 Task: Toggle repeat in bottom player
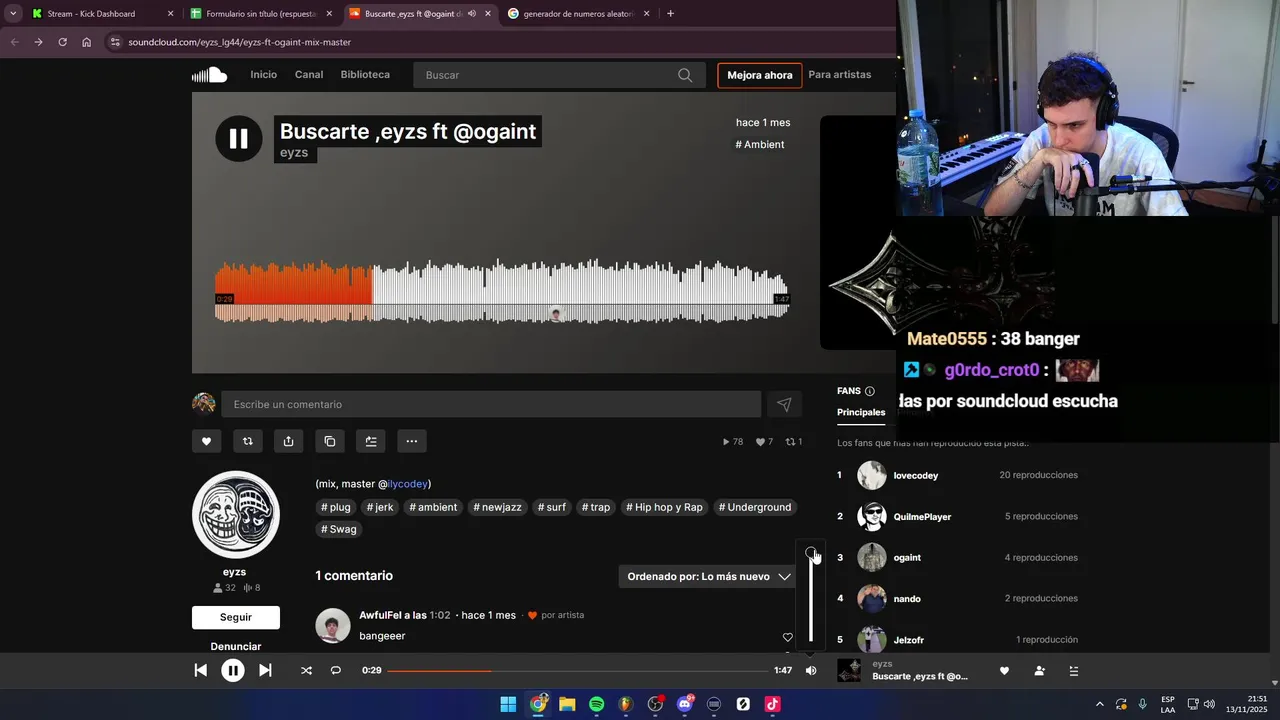[x=336, y=671]
